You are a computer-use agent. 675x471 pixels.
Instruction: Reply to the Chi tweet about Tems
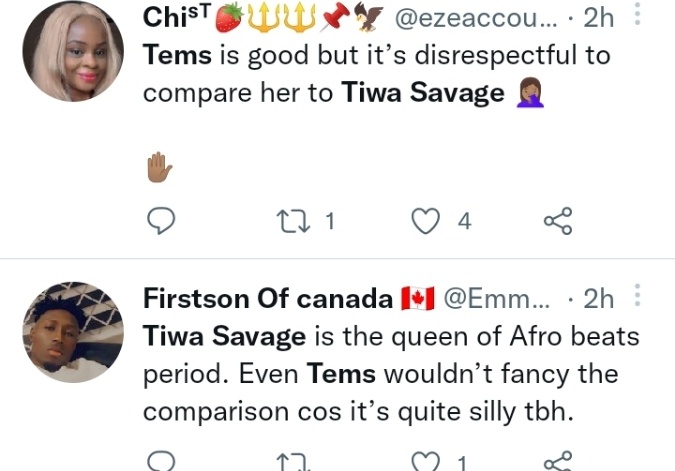[x=161, y=220]
